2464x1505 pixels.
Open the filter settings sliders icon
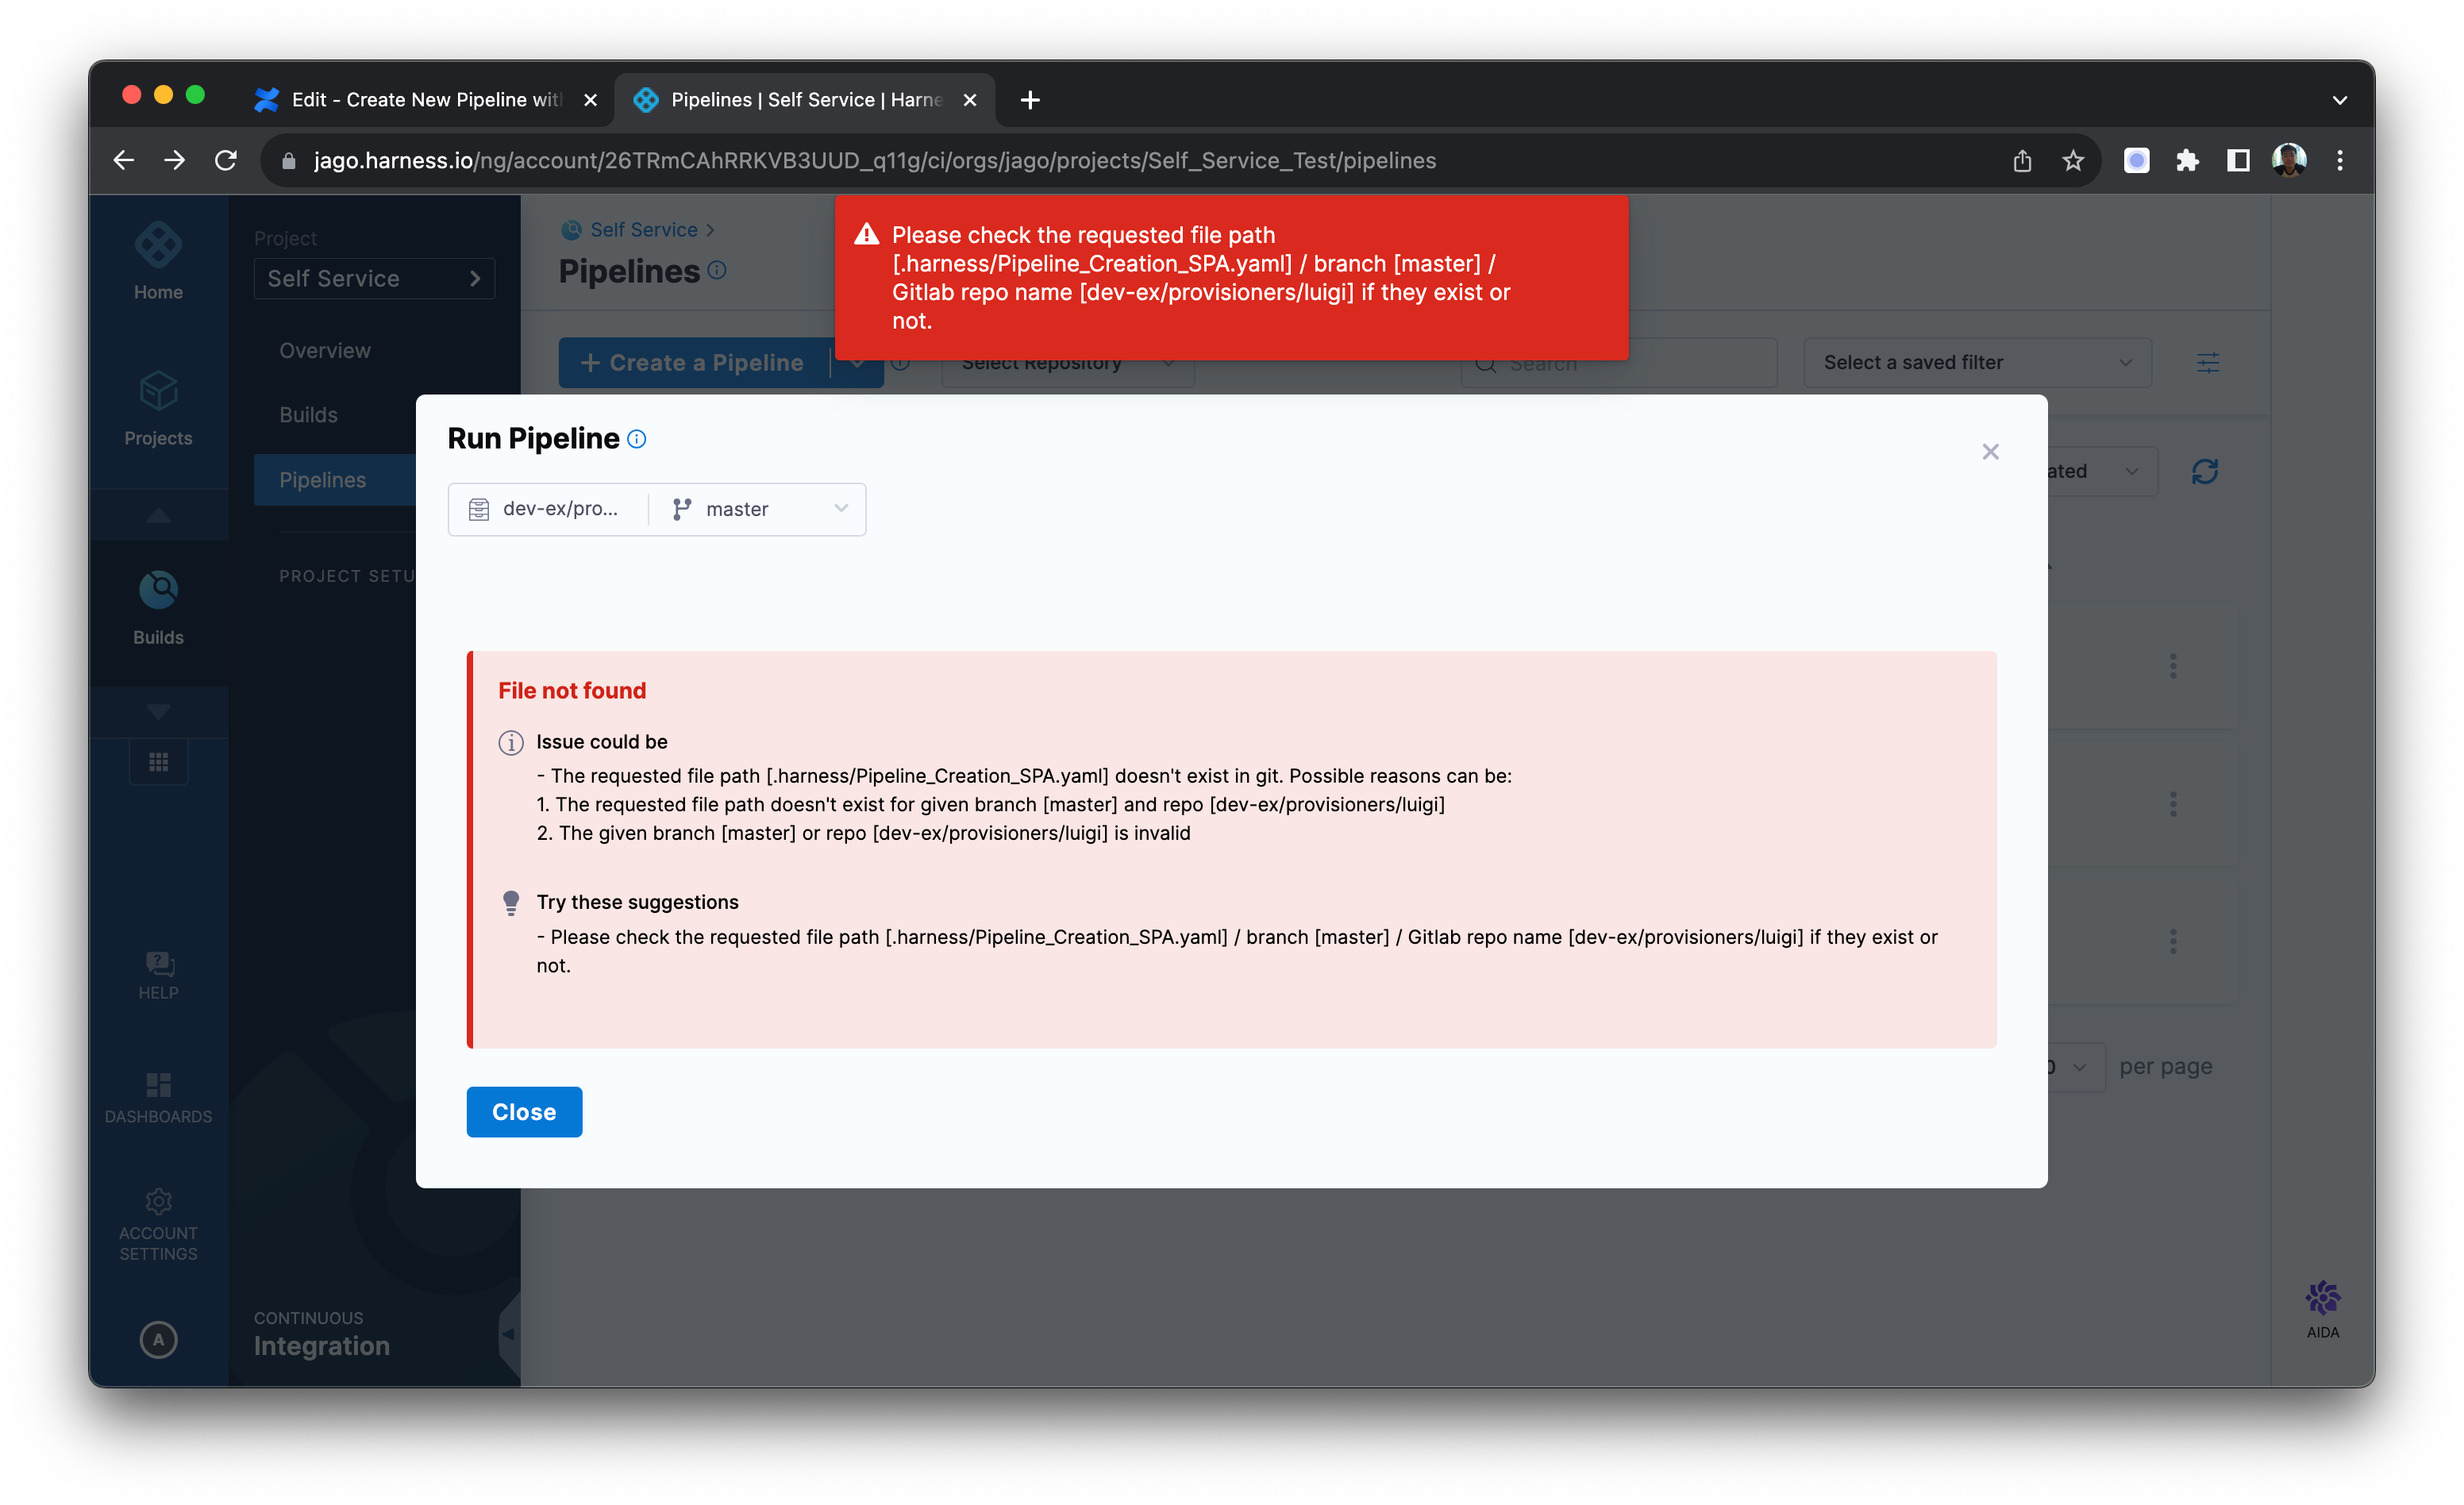coord(2207,362)
